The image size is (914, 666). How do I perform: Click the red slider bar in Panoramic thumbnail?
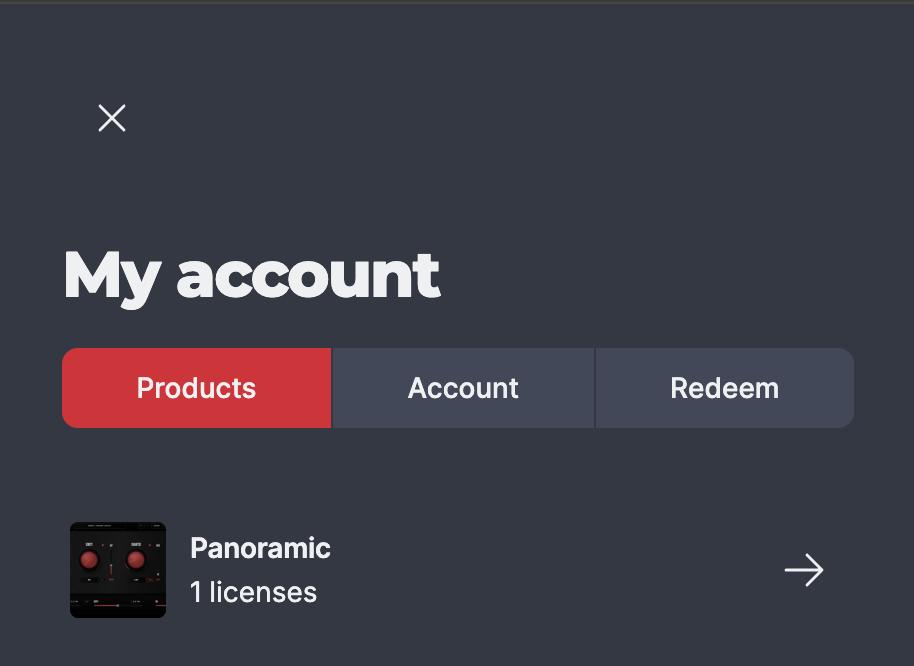click(x=107, y=606)
